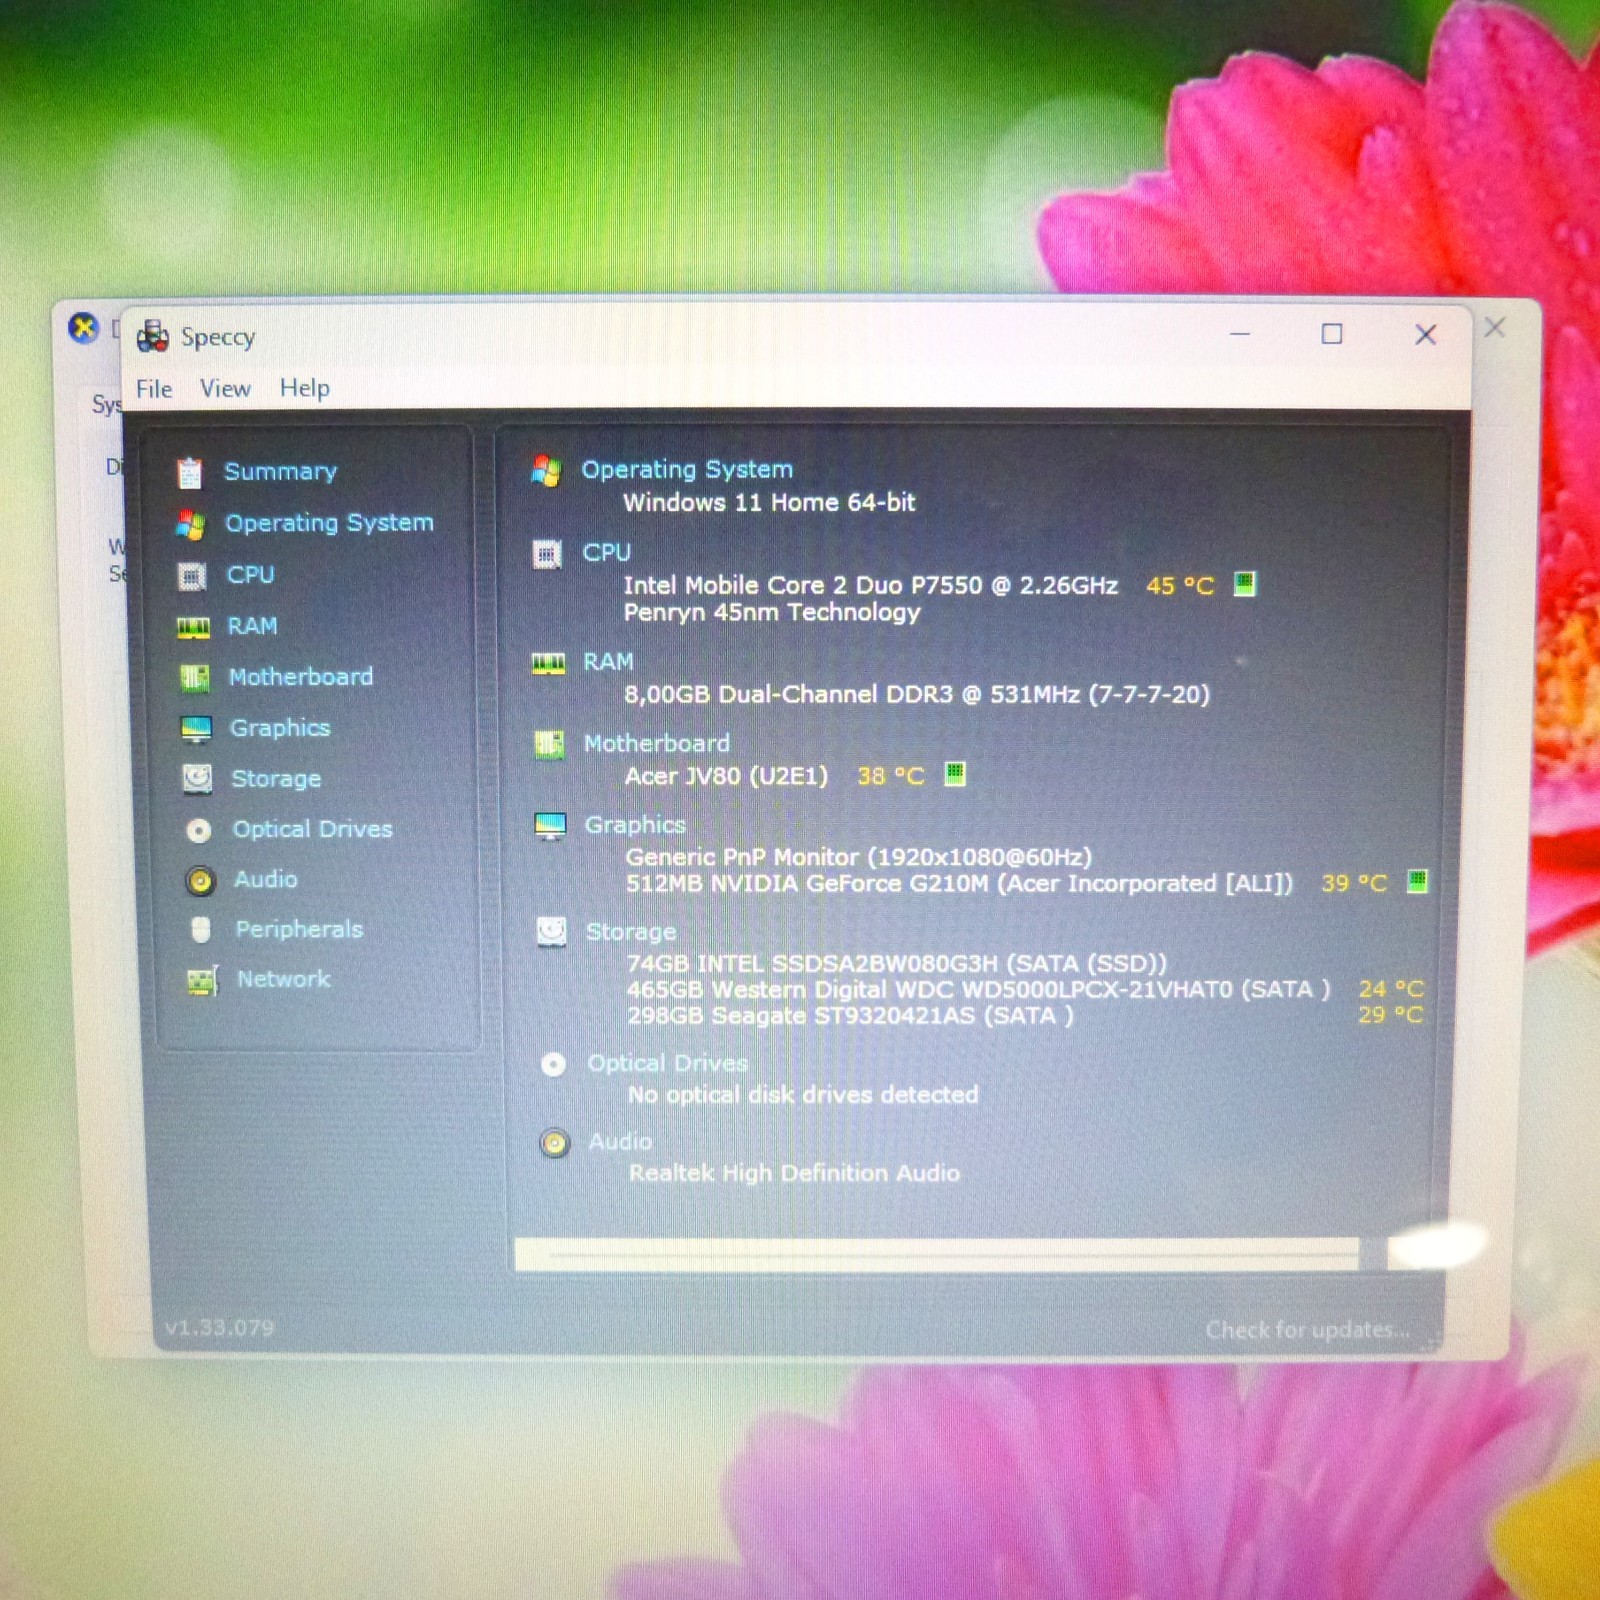The width and height of the screenshot is (1600, 1600).
Task: Click the green Graphics temperature indicator icon
Action: tap(1417, 881)
